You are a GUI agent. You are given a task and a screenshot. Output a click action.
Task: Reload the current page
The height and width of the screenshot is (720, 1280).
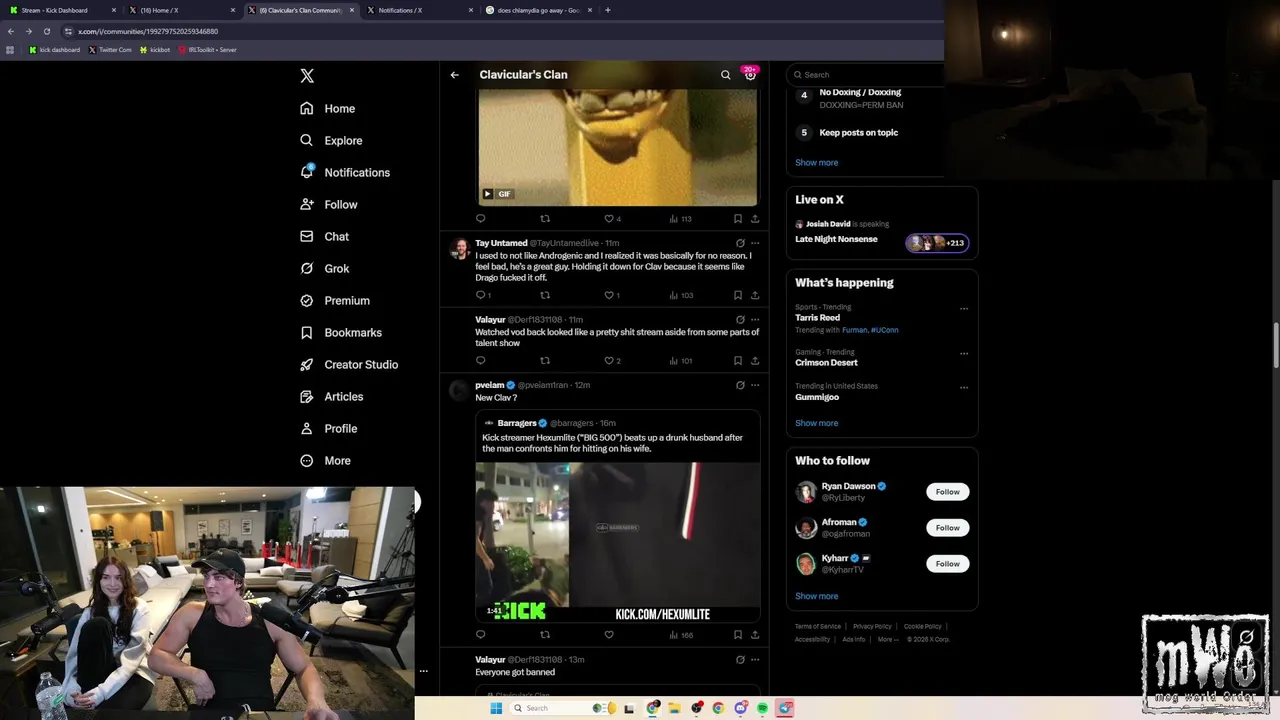(x=47, y=31)
